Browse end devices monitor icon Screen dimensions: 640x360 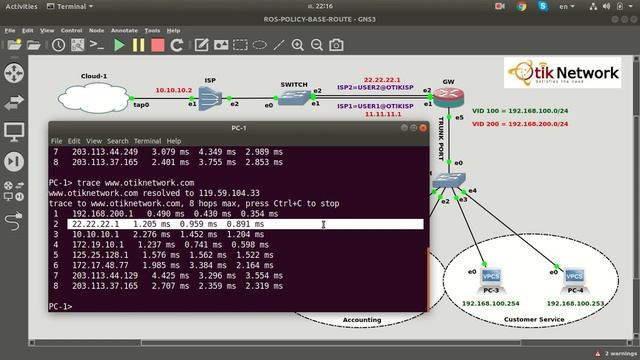[x=14, y=132]
